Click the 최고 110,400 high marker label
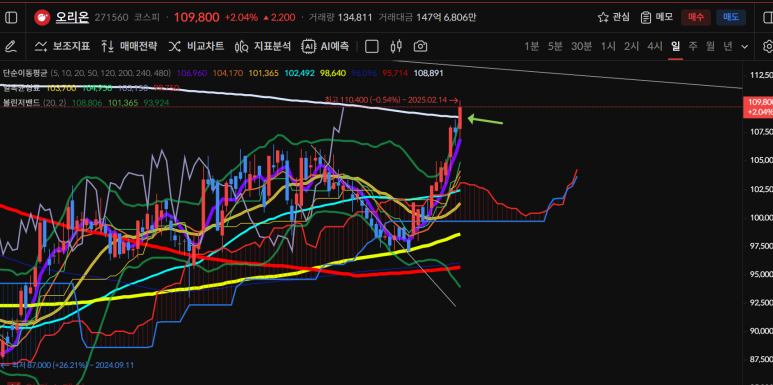The height and width of the screenshot is (385, 773). coord(392,100)
